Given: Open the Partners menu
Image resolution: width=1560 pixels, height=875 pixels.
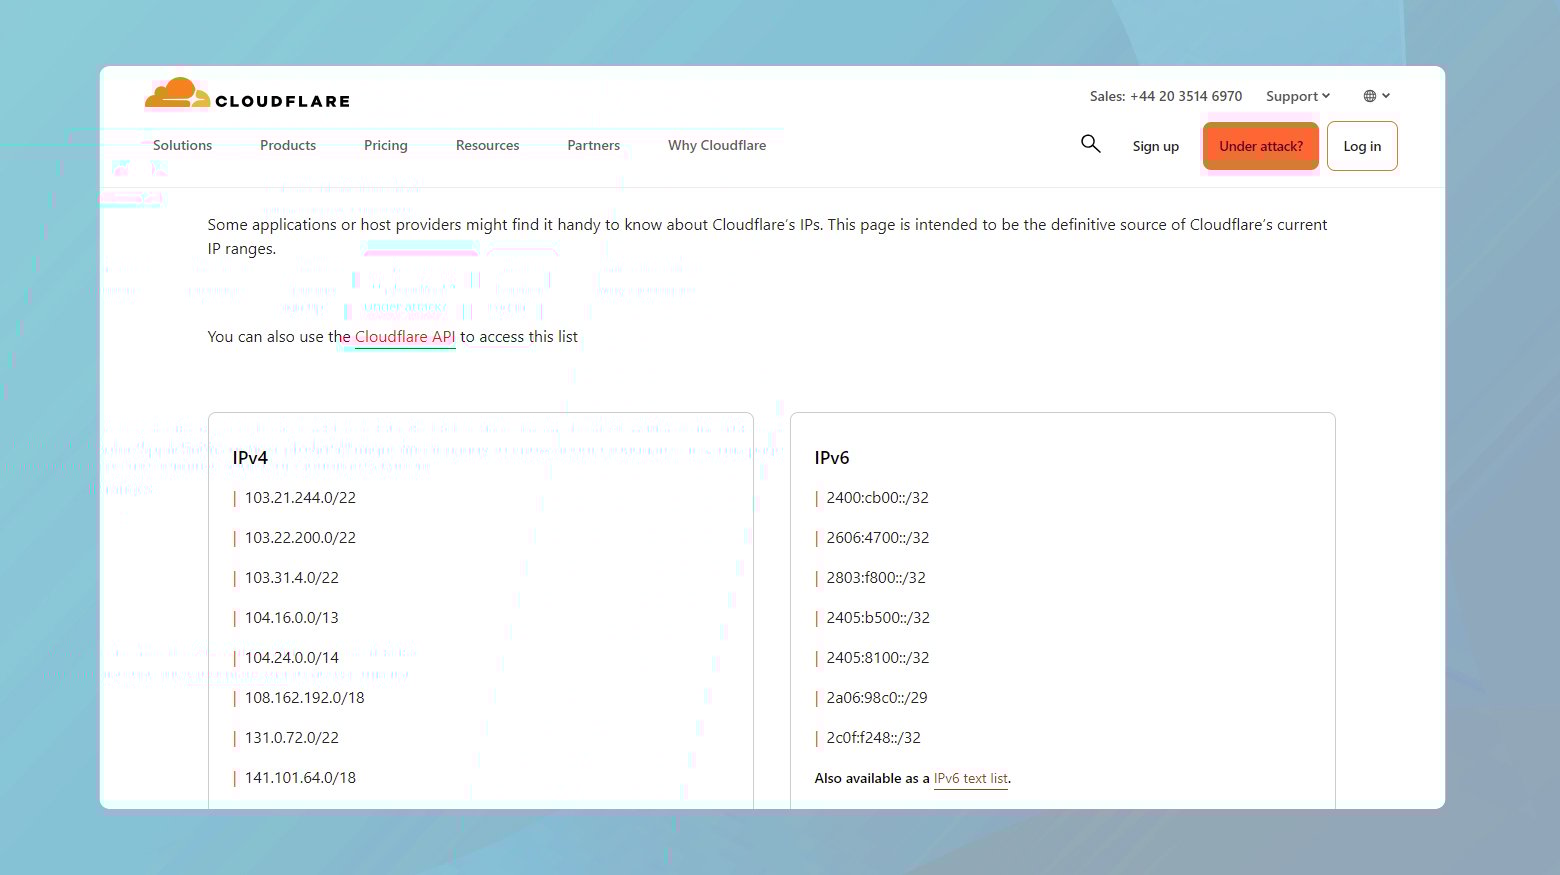Looking at the screenshot, I should [593, 145].
